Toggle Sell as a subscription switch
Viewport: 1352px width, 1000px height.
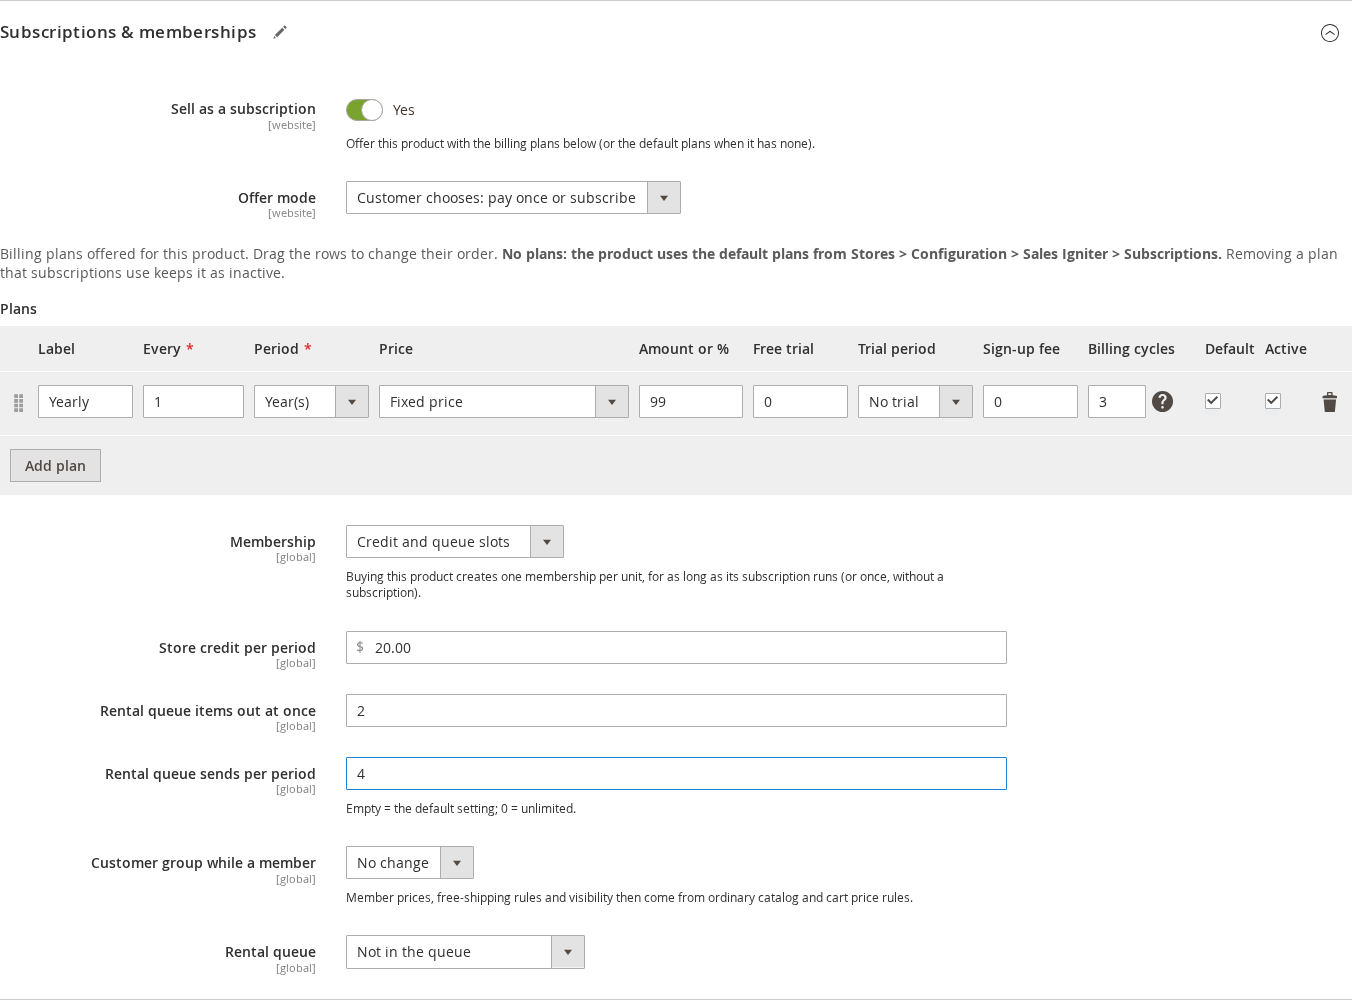click(x=364, y=110)
